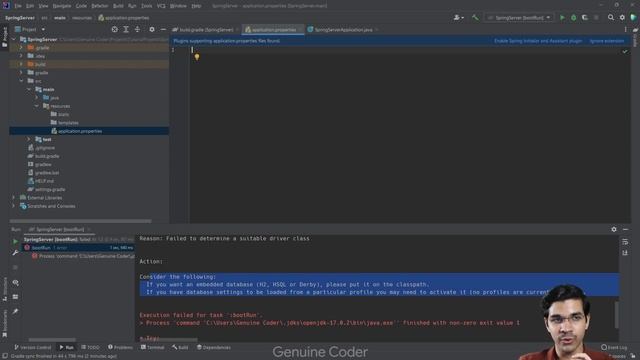Open the Event Log
The width and height of the screenshot is (640, 360).
[614, 347]
